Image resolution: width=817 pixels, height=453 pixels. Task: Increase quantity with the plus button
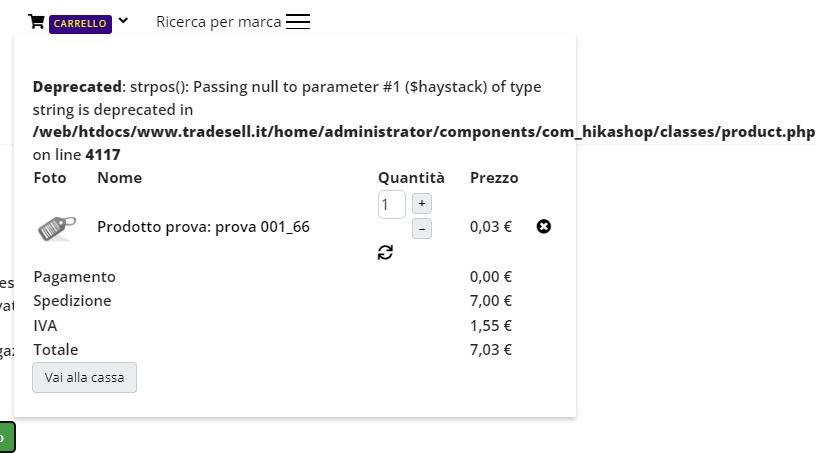(422, 204)
